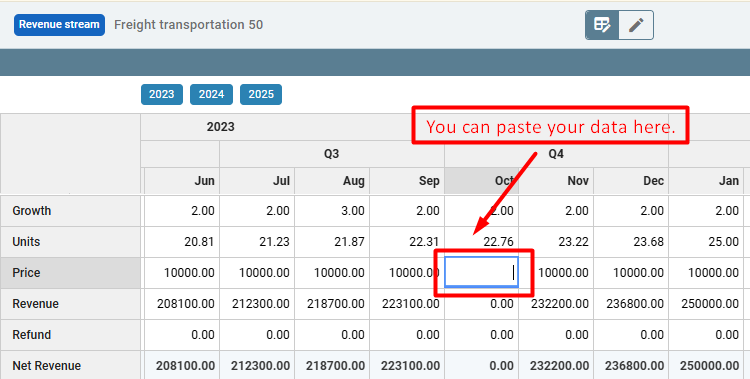Select Price cell for Nov

pos(556,273)
